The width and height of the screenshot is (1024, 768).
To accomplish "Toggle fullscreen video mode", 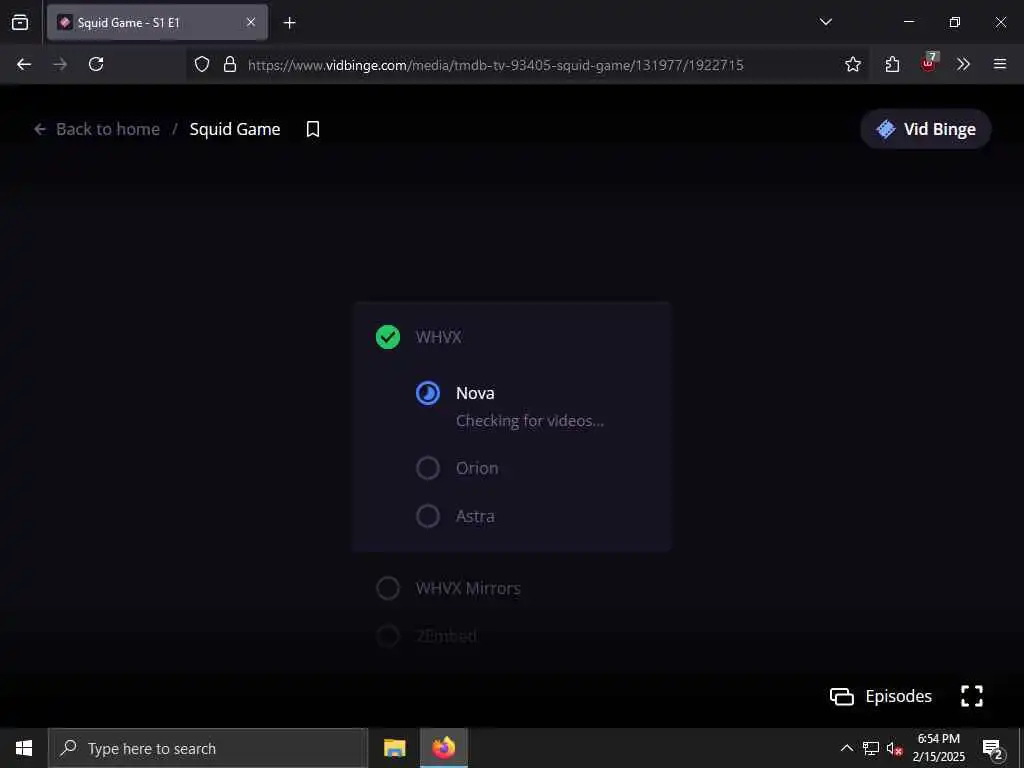I will [972, 696].
